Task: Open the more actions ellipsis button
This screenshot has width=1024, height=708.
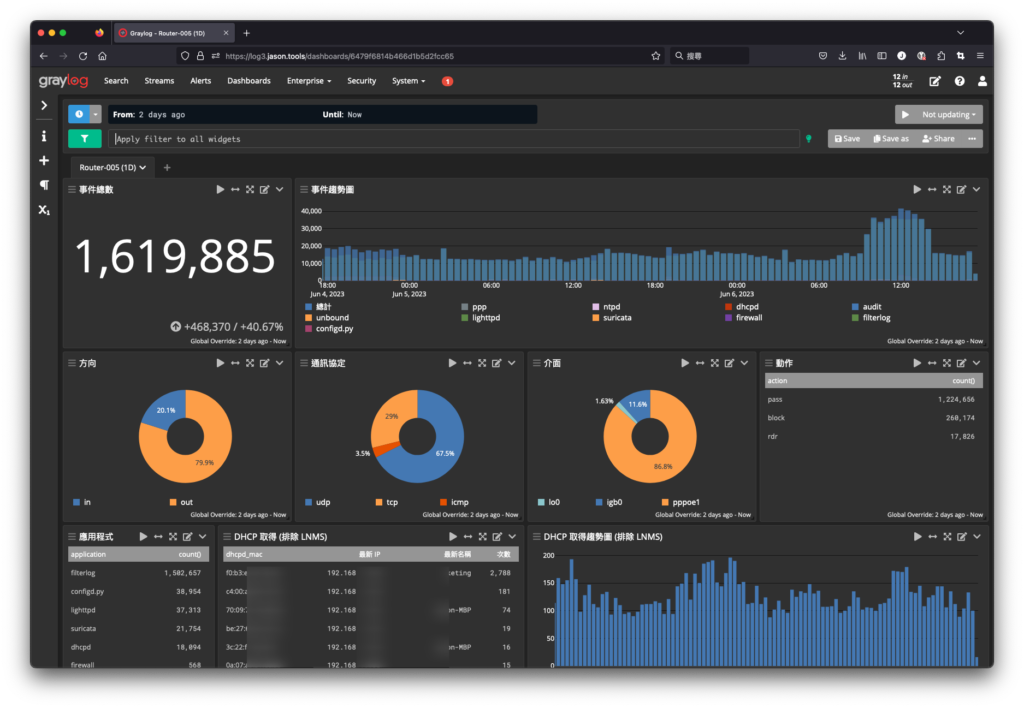Action: pos(972,138)
